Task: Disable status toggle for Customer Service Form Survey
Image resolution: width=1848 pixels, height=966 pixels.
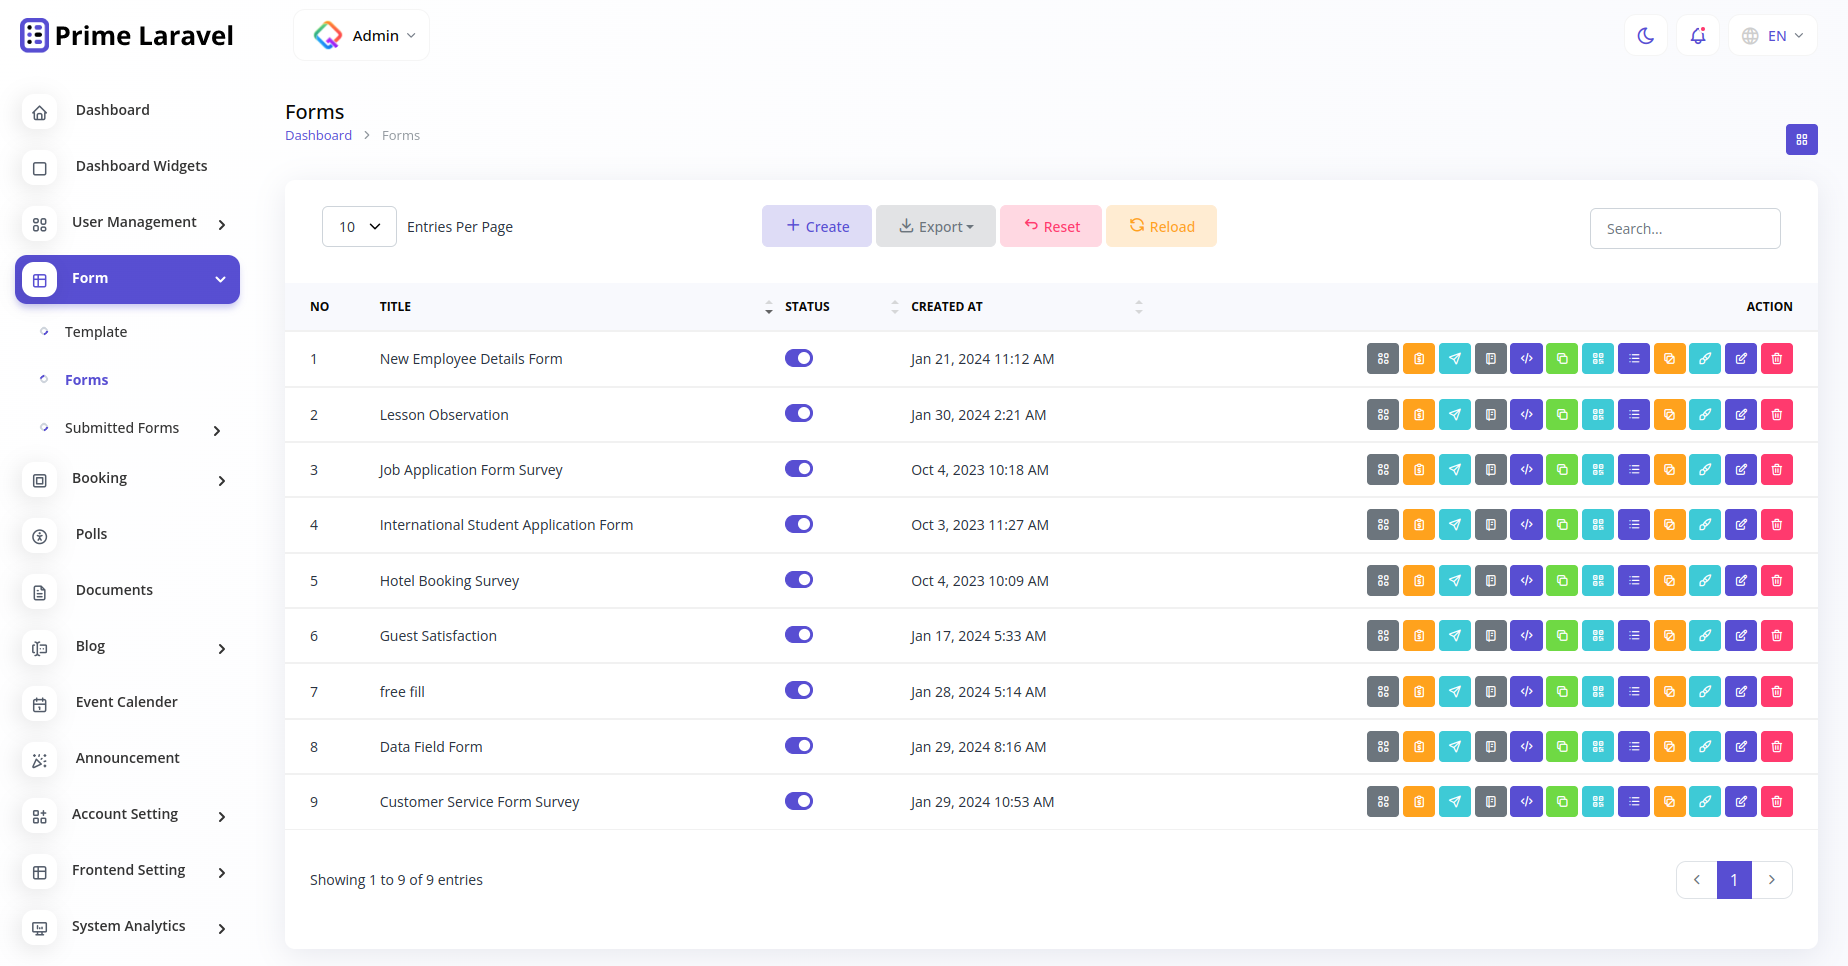Action: pos(799,801)
